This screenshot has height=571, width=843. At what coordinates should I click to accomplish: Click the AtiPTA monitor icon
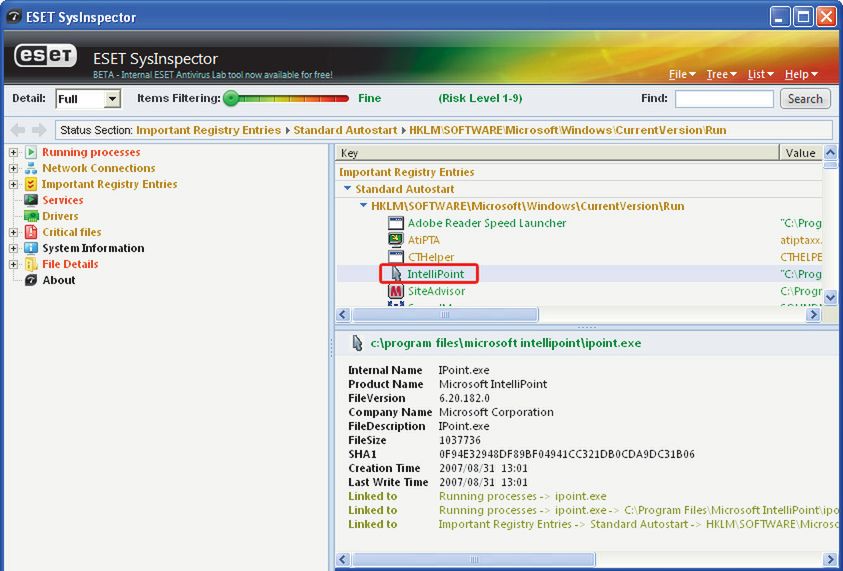396,240
